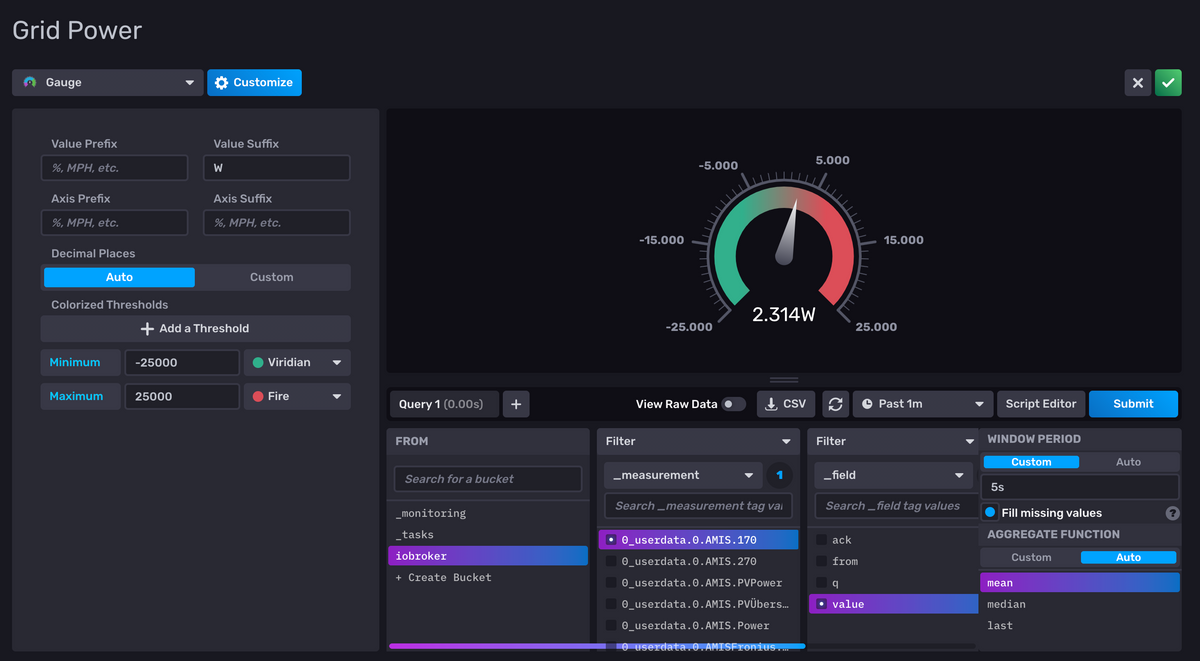This screenshot has height=661, width=1200.
Task: Toggle Fill missing values option
Action: 991,513
